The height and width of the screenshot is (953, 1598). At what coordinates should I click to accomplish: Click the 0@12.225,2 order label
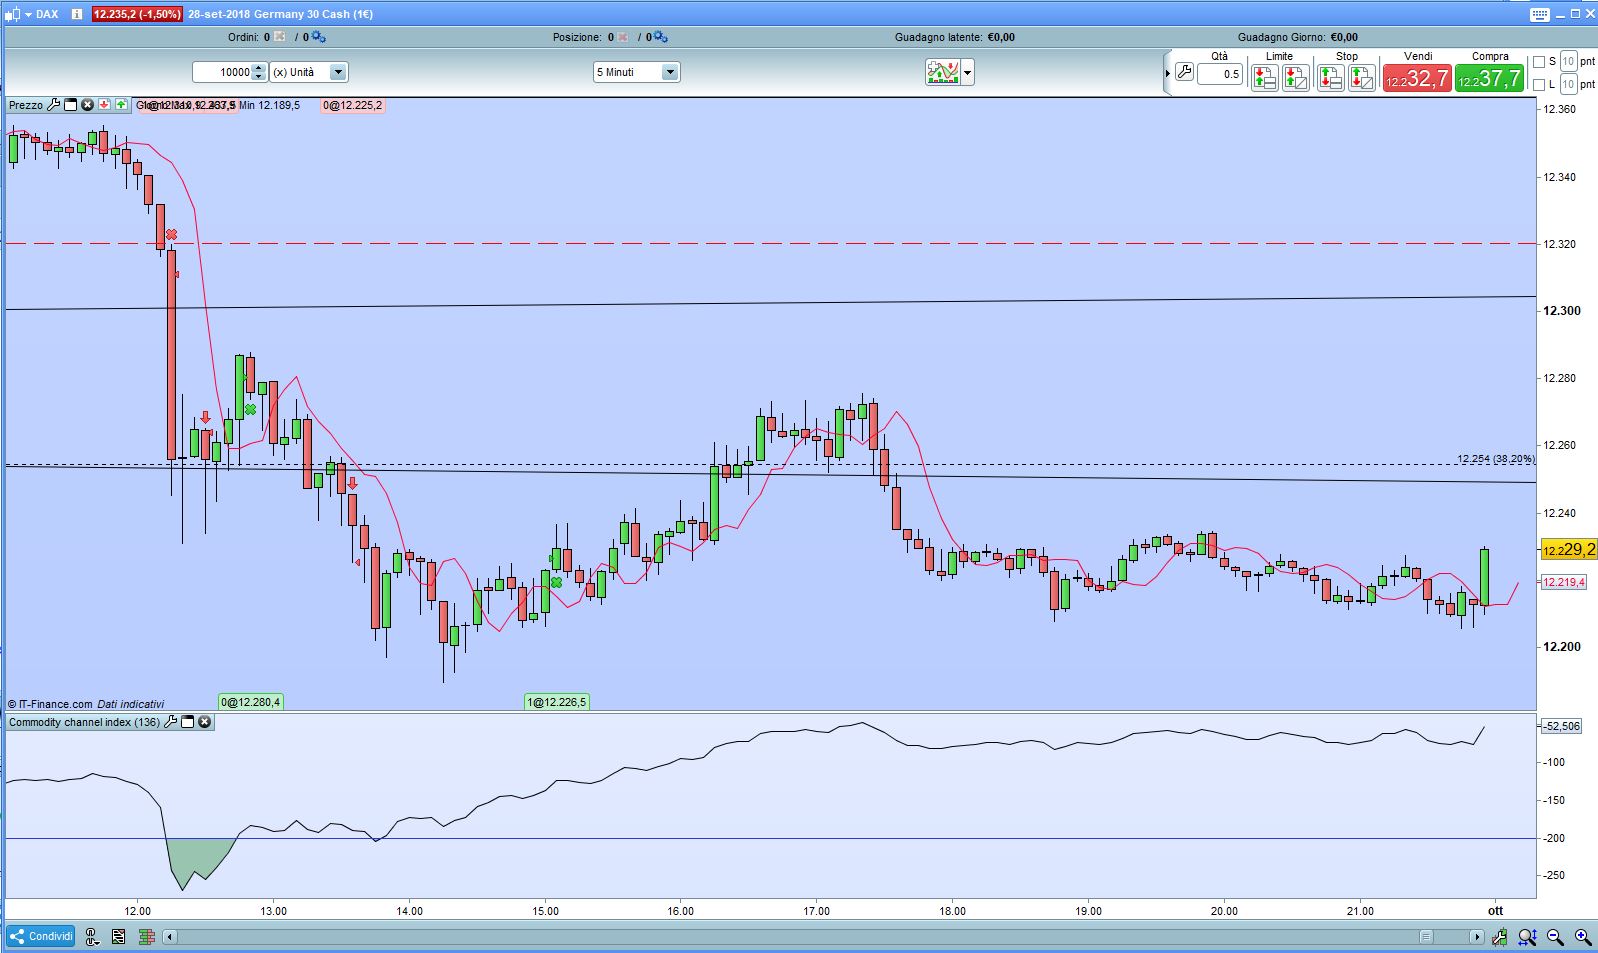click(x=353, y=105)
